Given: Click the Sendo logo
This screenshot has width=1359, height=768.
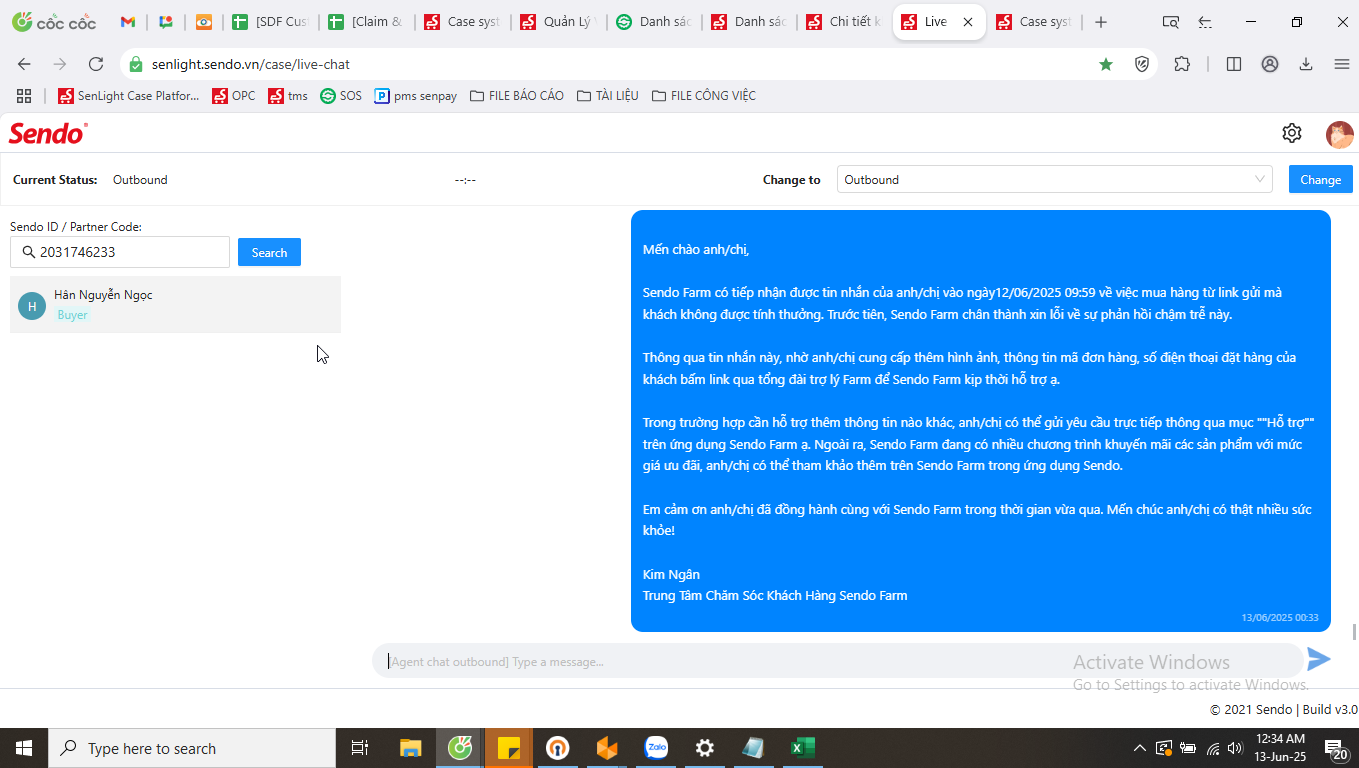Looking at the screenshot, I should click(x=48, y=133).
